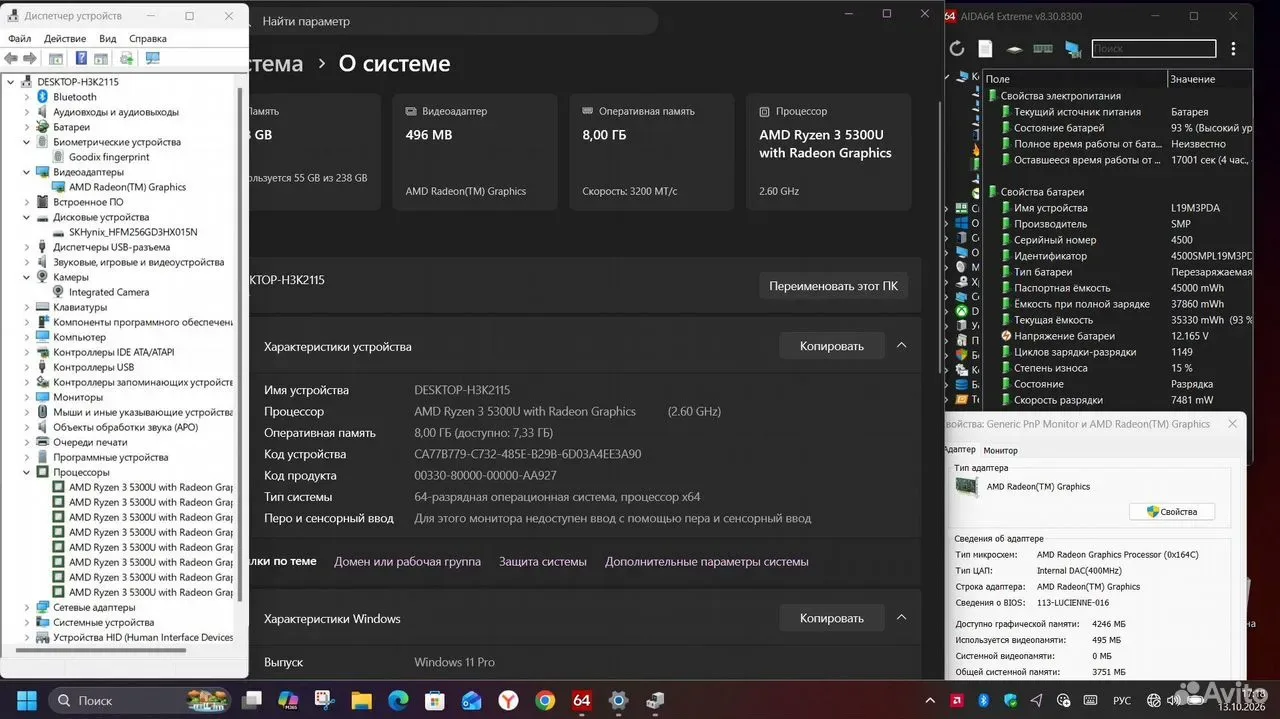This screenshot has height=719, width=1280.
Task: Open File Explorer from taskbar
Action: point(361,700)
